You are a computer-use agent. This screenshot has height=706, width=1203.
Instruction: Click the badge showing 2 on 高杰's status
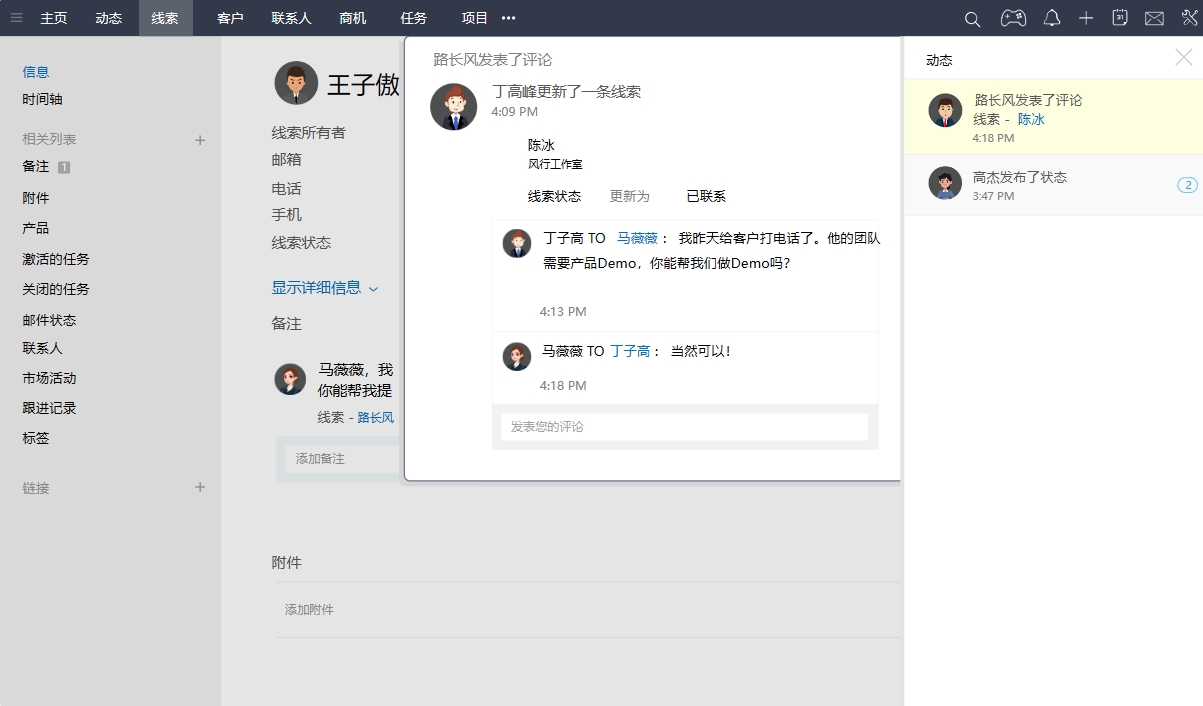pyautogui.click(x=1186, y=184)
